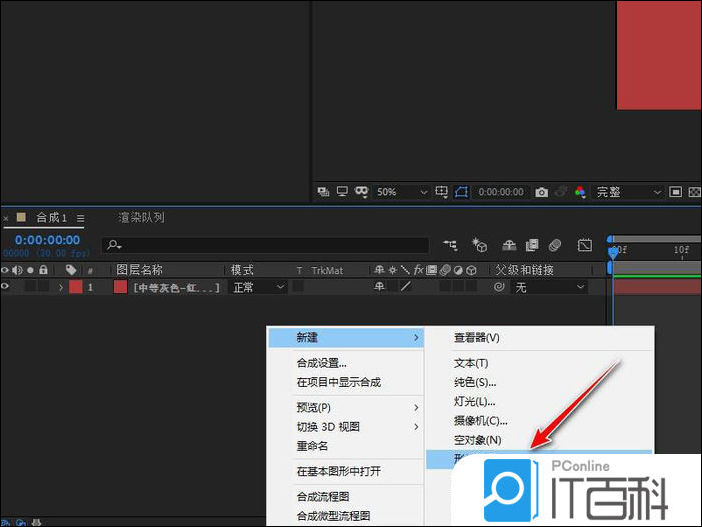Open layer 1 parent 无 dropdown
This screenshot has width=702, height=527.
click(x=550, y=287)
